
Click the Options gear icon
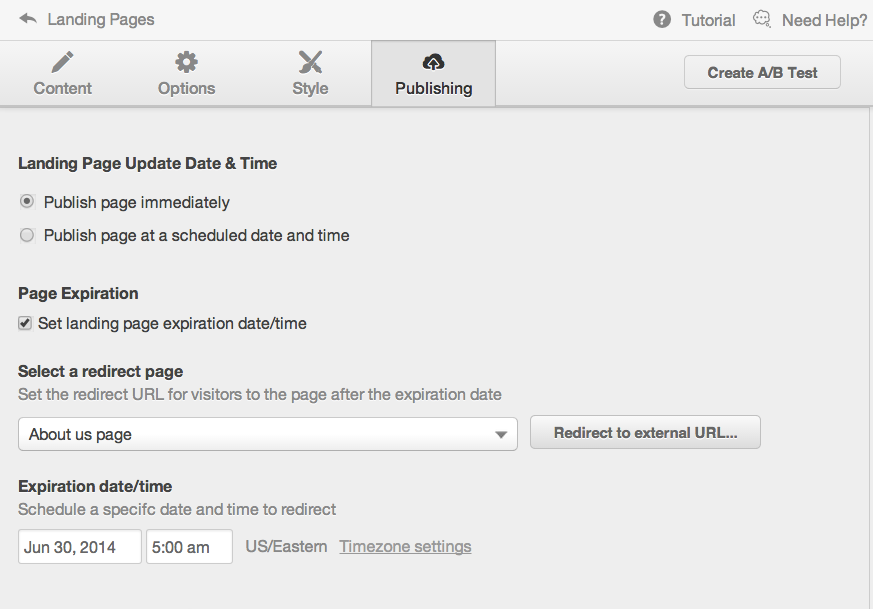(x=186, y=62)
